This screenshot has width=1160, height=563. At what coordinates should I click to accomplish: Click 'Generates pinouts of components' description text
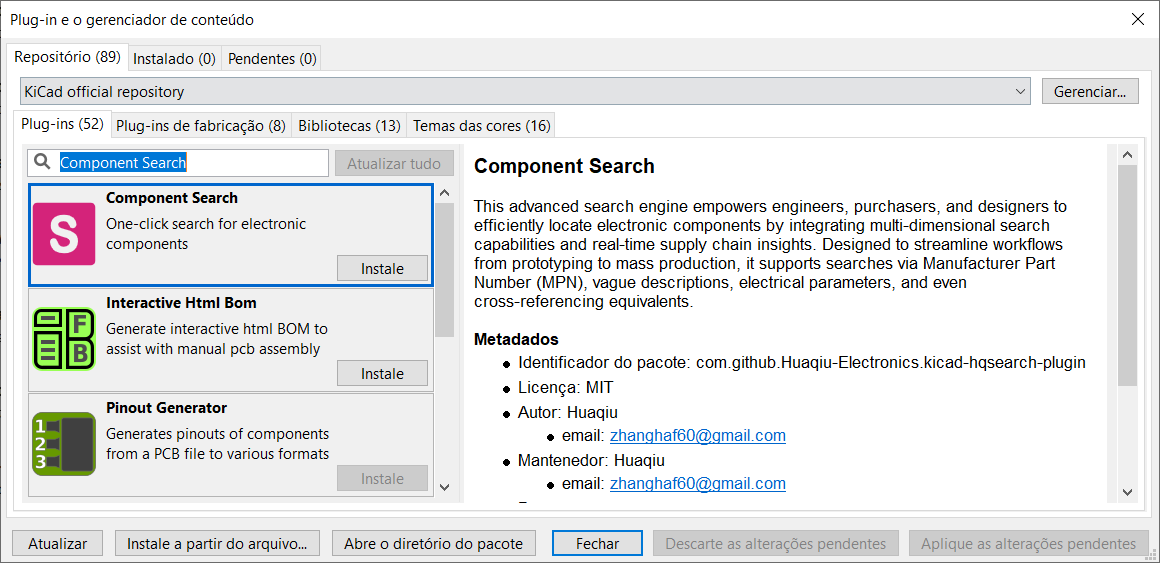pos(218,443)
